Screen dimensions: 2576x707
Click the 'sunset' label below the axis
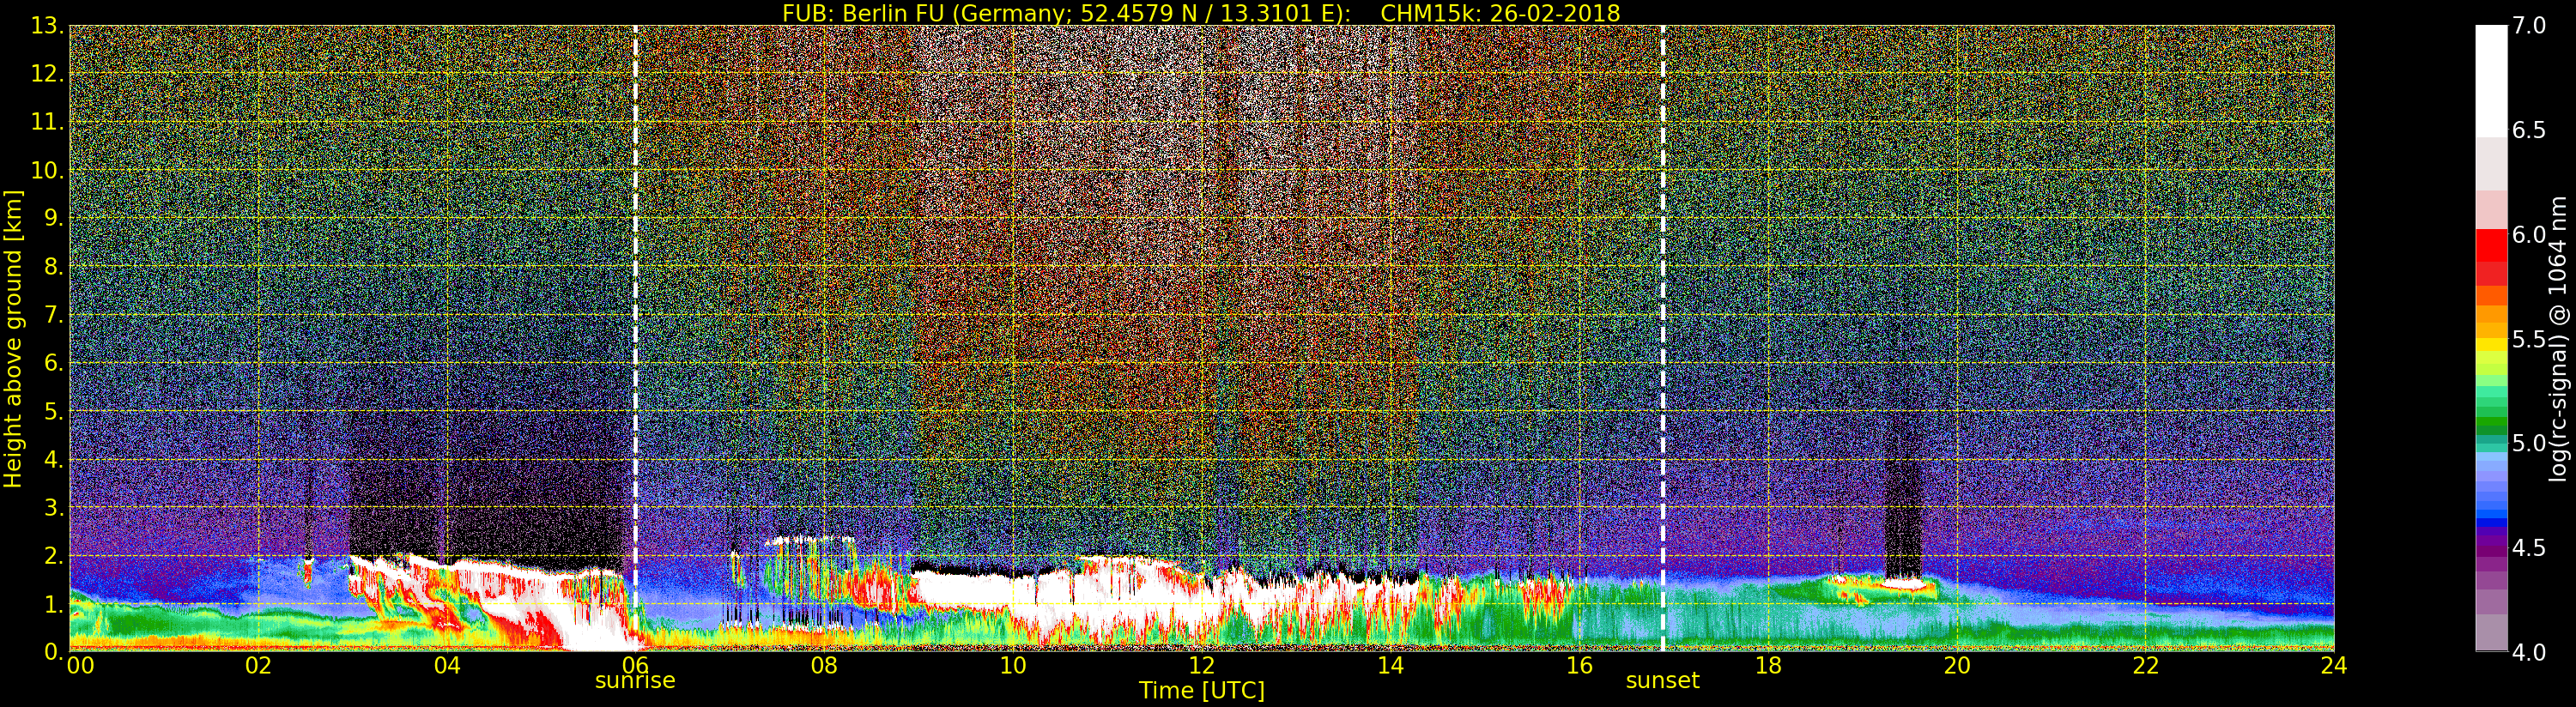(x=1662, y=681)
